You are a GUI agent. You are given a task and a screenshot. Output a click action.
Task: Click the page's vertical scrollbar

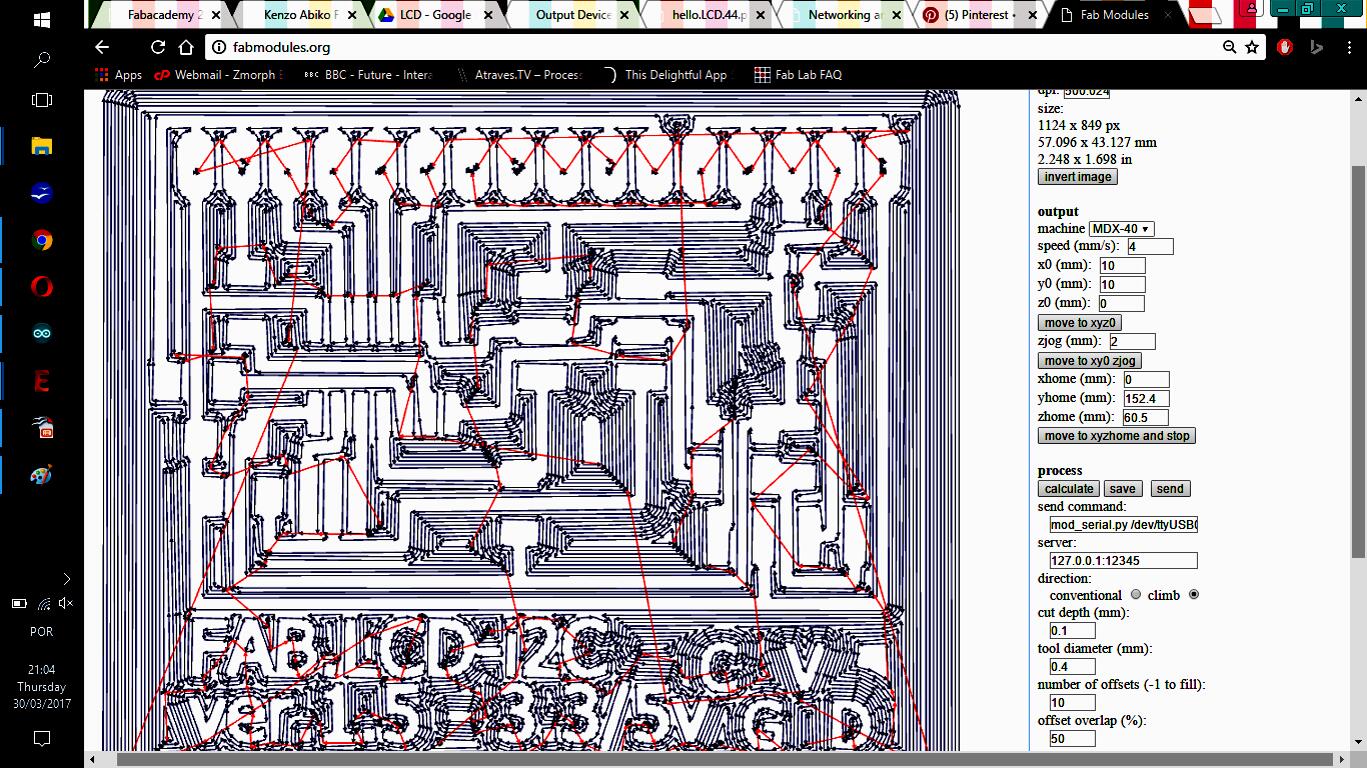coord(1358,360)
